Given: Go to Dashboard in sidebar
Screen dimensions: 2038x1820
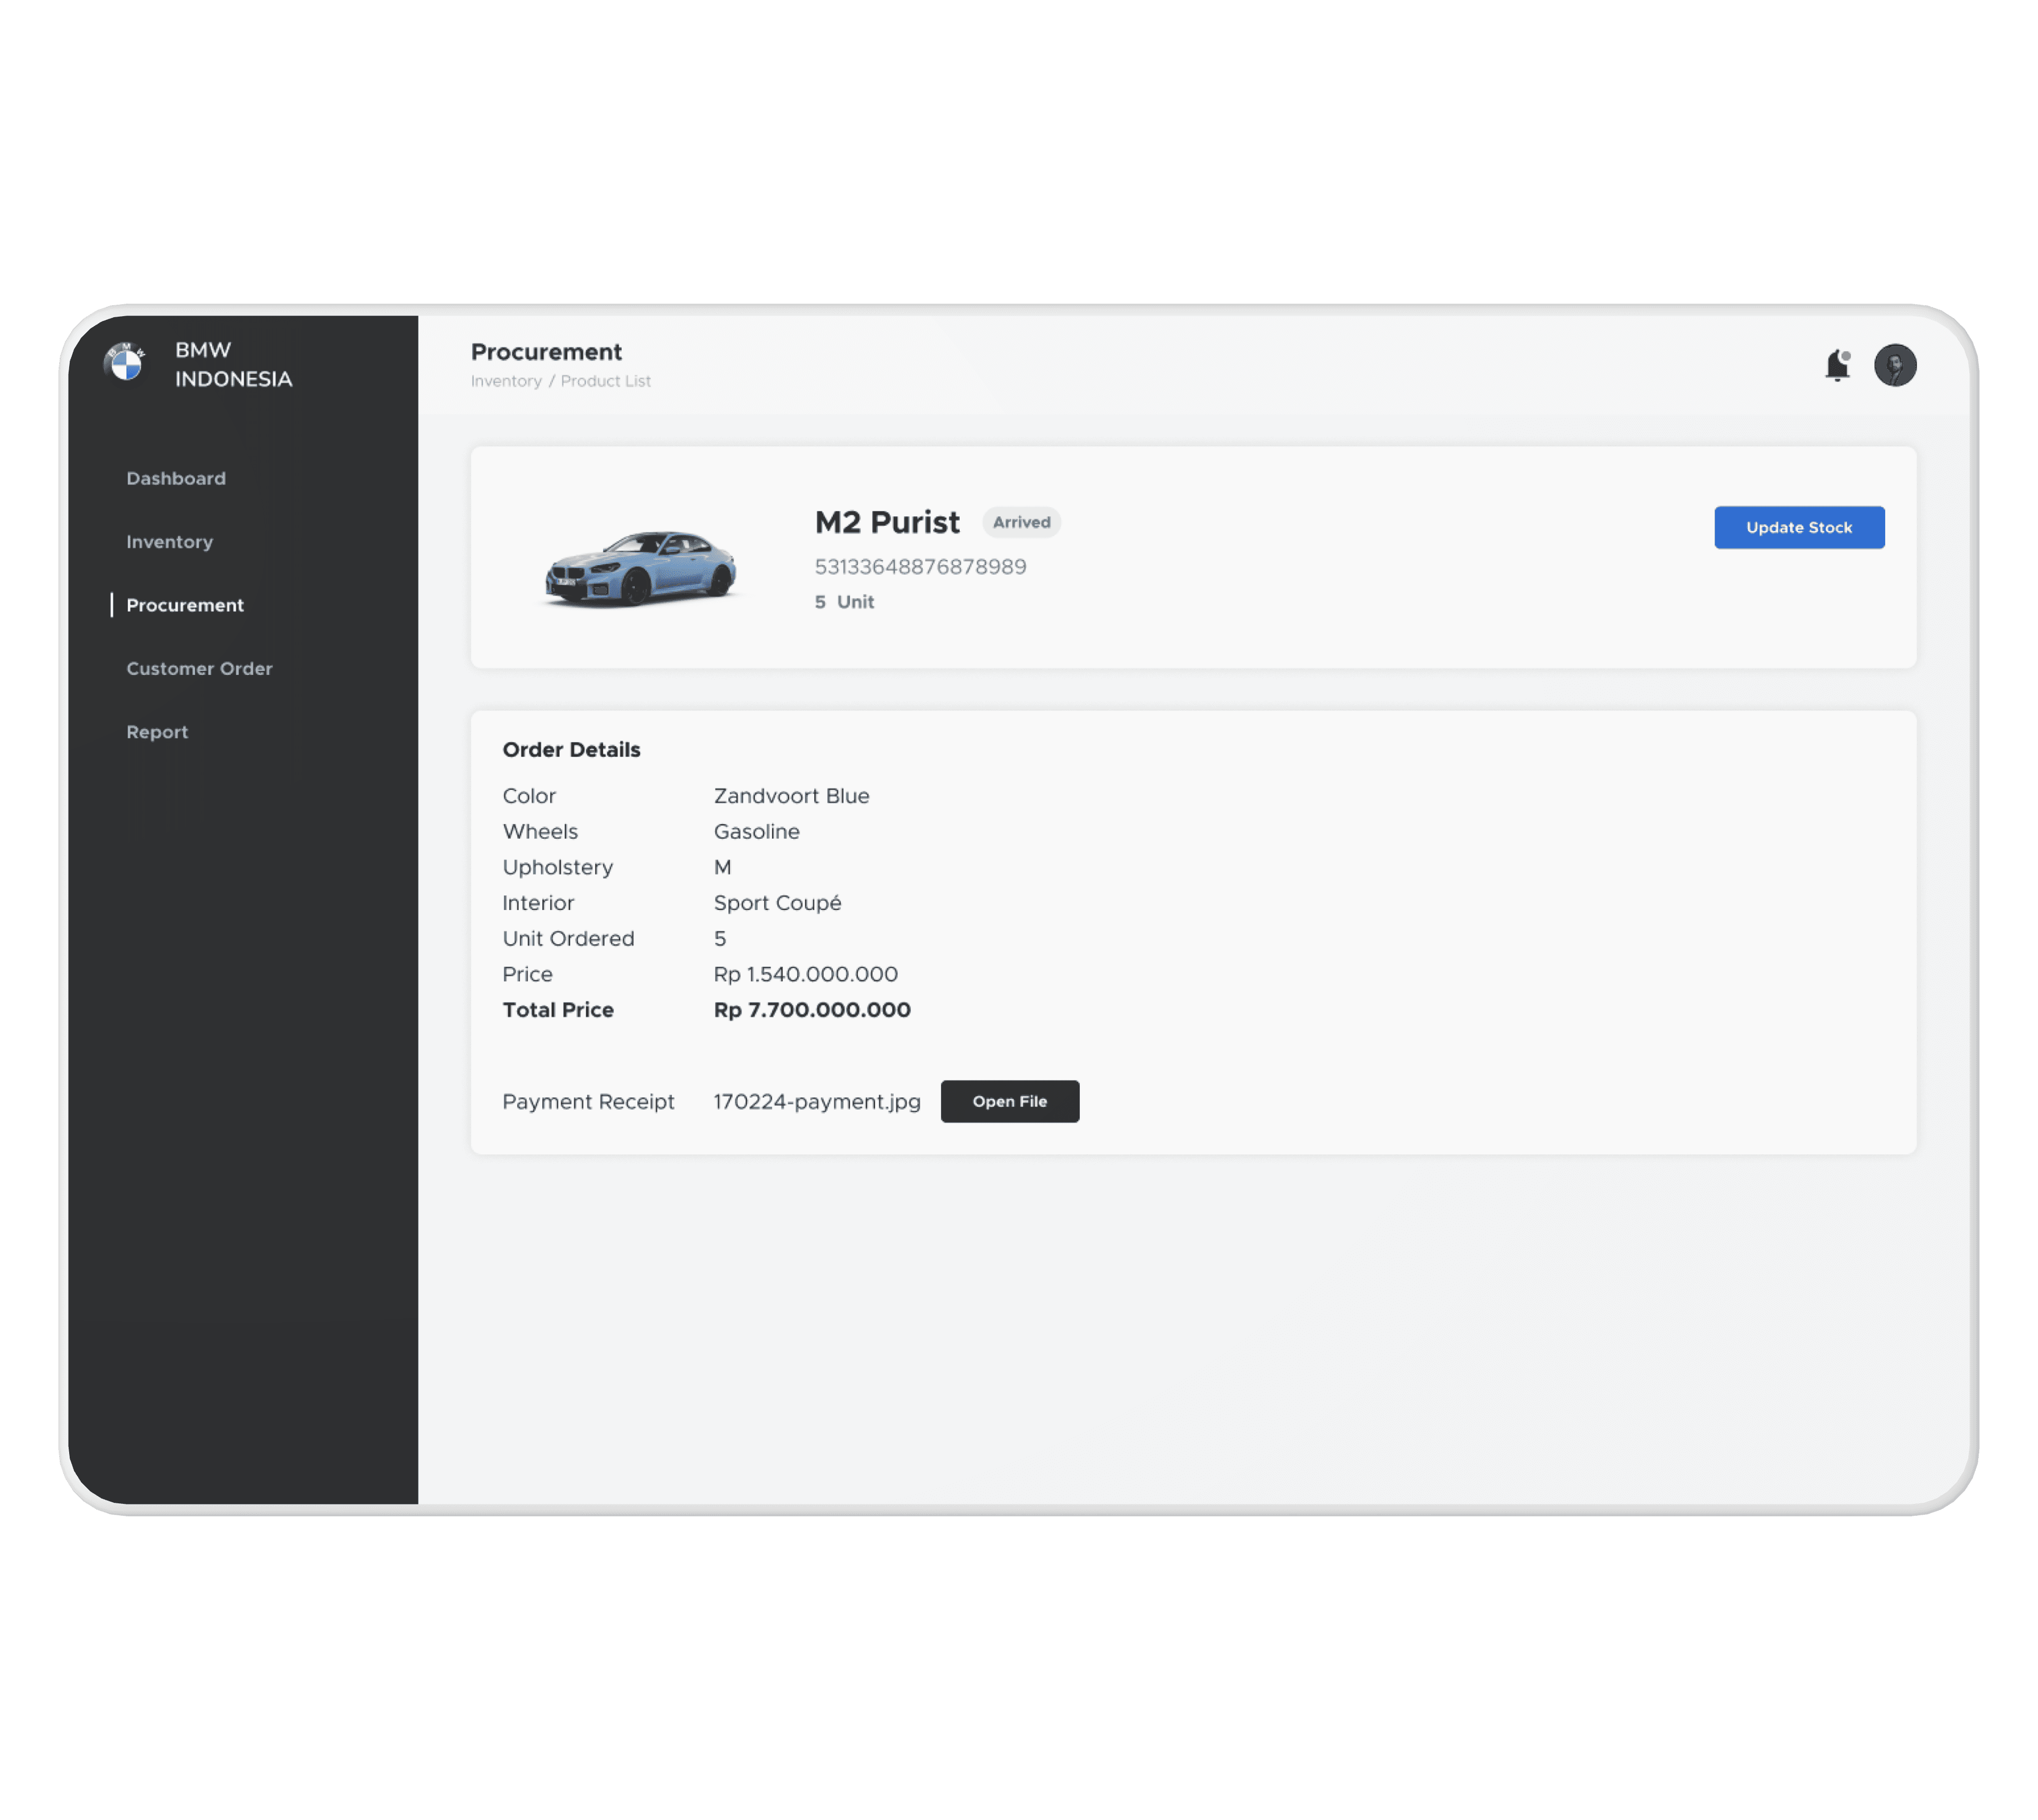Looking at the screenshot, I should 176,478.
